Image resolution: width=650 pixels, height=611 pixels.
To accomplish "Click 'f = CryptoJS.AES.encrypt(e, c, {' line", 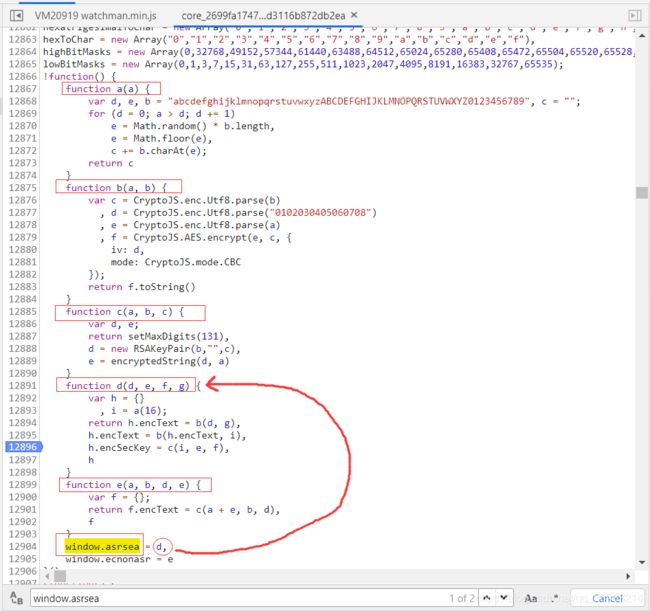I will point(201,238).
